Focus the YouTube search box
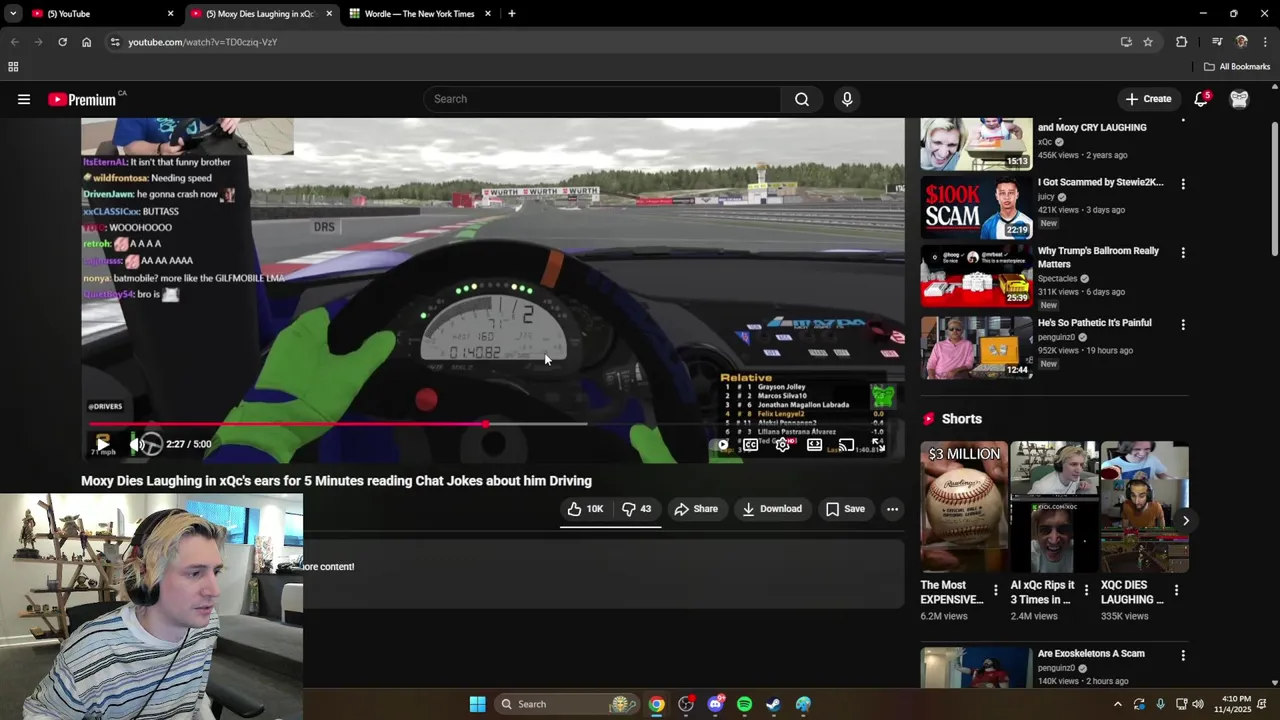Viewport: 1280px width, 720px height. [x=603, y=99]
